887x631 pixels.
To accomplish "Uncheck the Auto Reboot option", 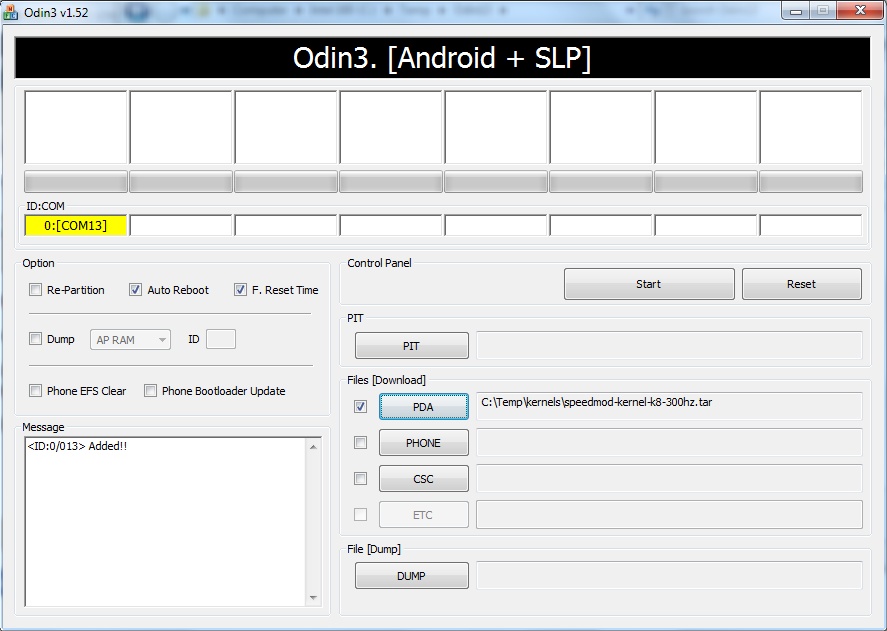I will pos(135,290).
